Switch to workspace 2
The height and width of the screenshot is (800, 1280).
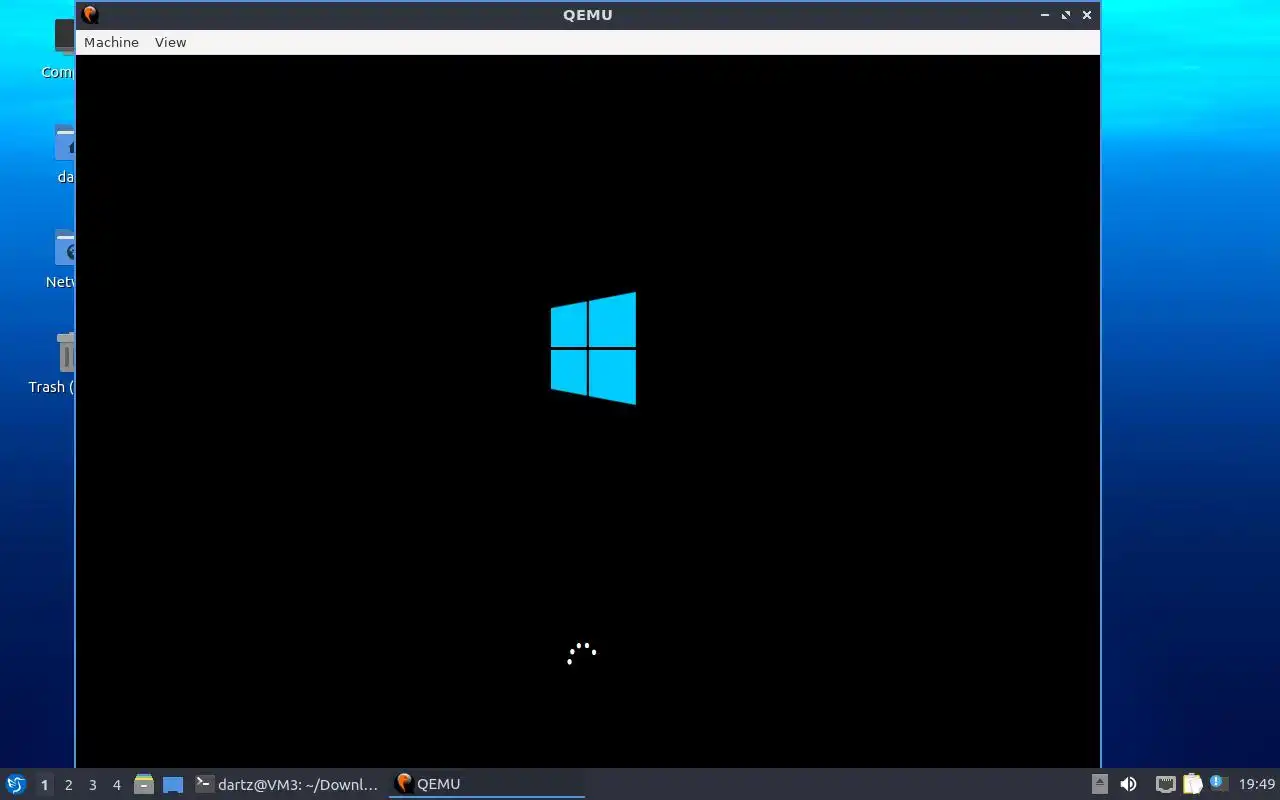tap(68, 785)
